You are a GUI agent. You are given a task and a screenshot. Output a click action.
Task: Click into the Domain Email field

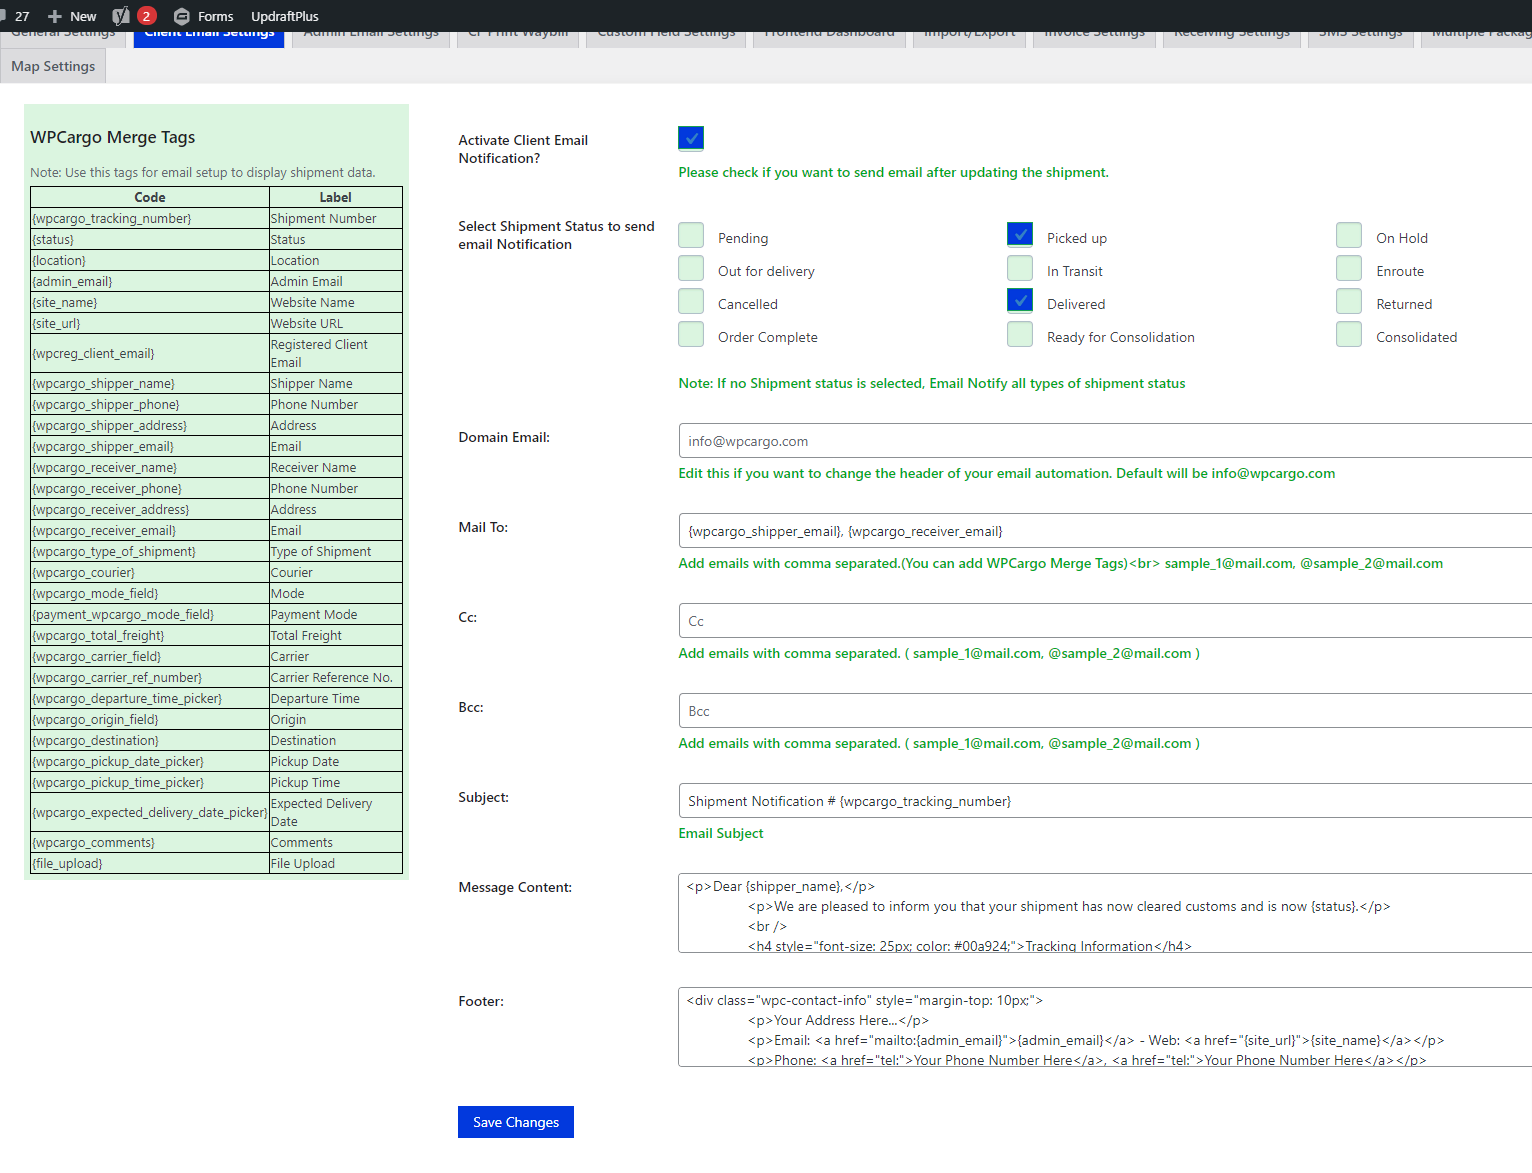(1100, 441)
